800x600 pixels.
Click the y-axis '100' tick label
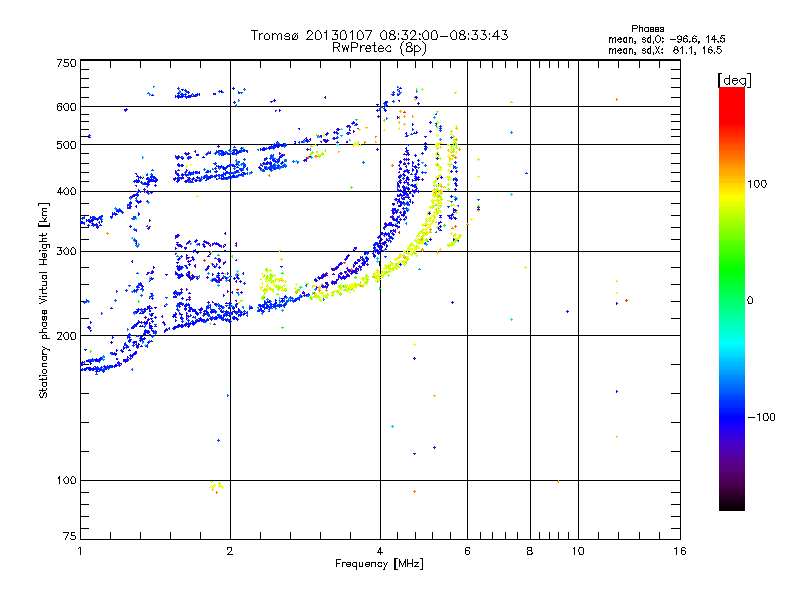66,480
